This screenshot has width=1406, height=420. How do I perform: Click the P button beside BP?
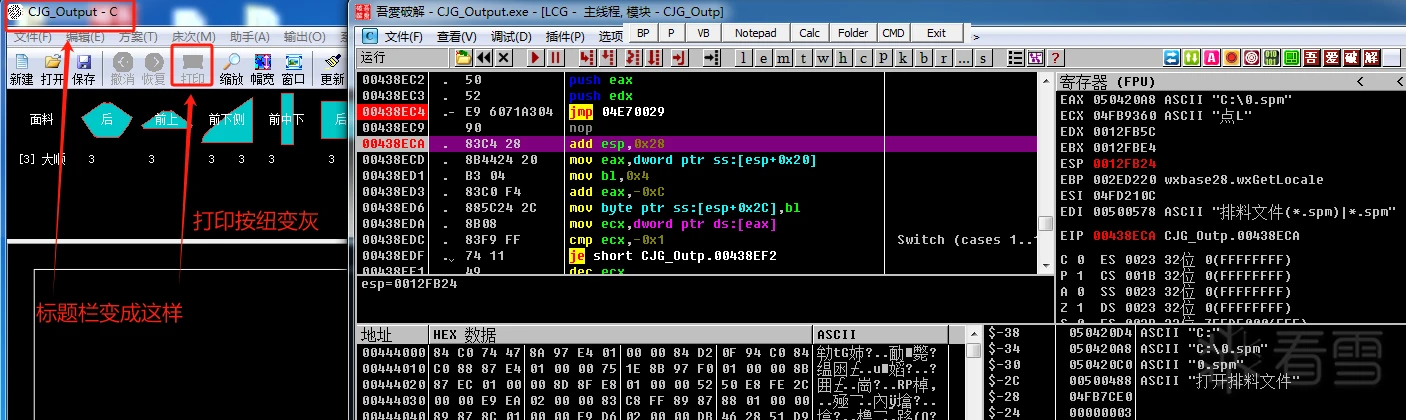tap(671, 33)
